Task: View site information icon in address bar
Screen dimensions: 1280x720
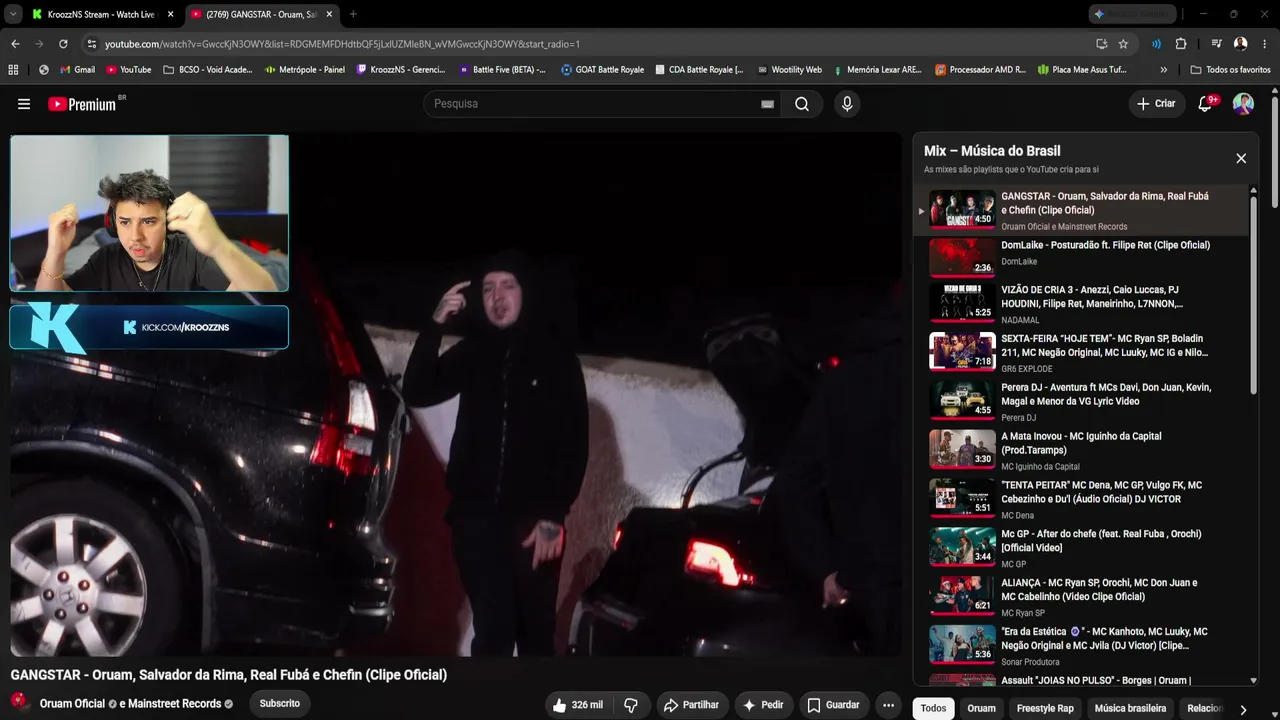Action: coord(92,44)
